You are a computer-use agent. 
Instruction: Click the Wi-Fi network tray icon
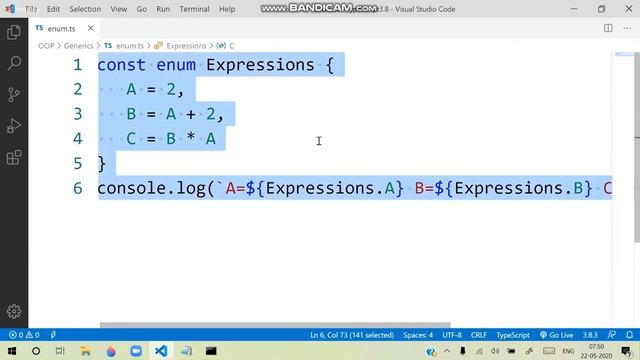(479, 351)
